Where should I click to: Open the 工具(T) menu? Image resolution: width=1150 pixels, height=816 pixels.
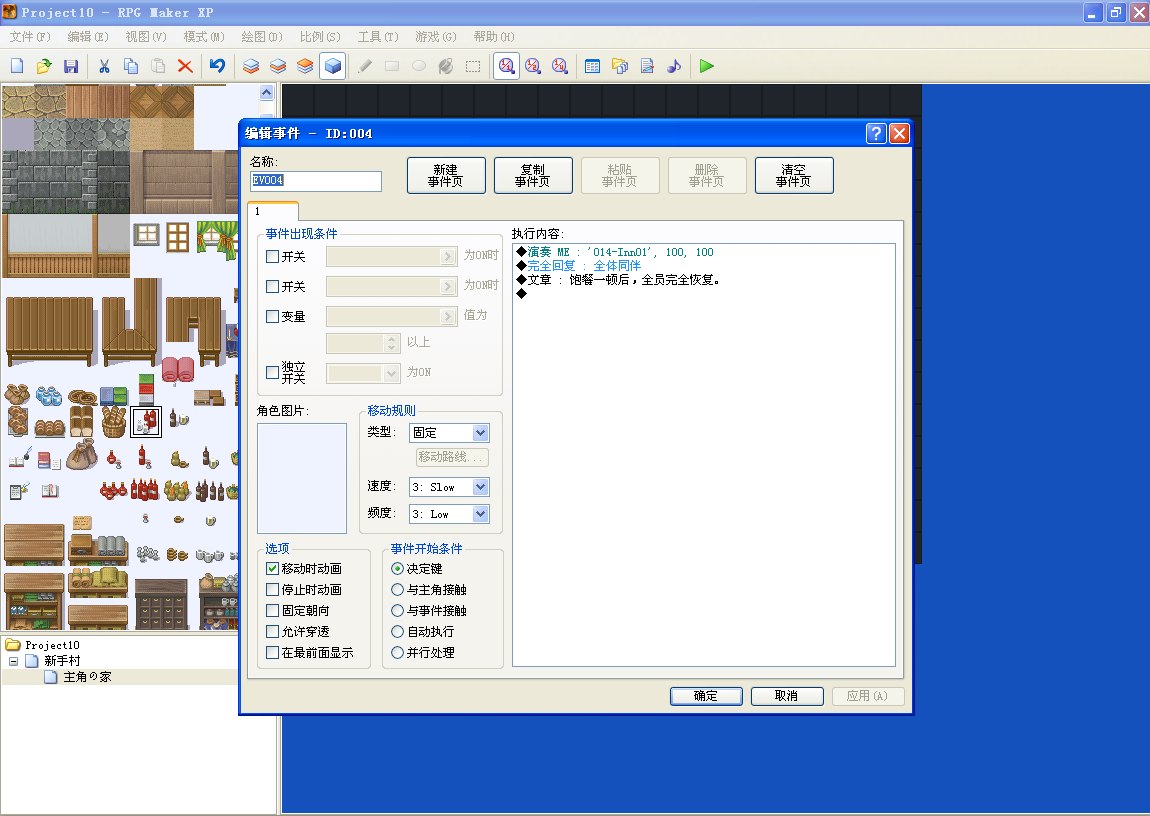(x=378, y=37)
